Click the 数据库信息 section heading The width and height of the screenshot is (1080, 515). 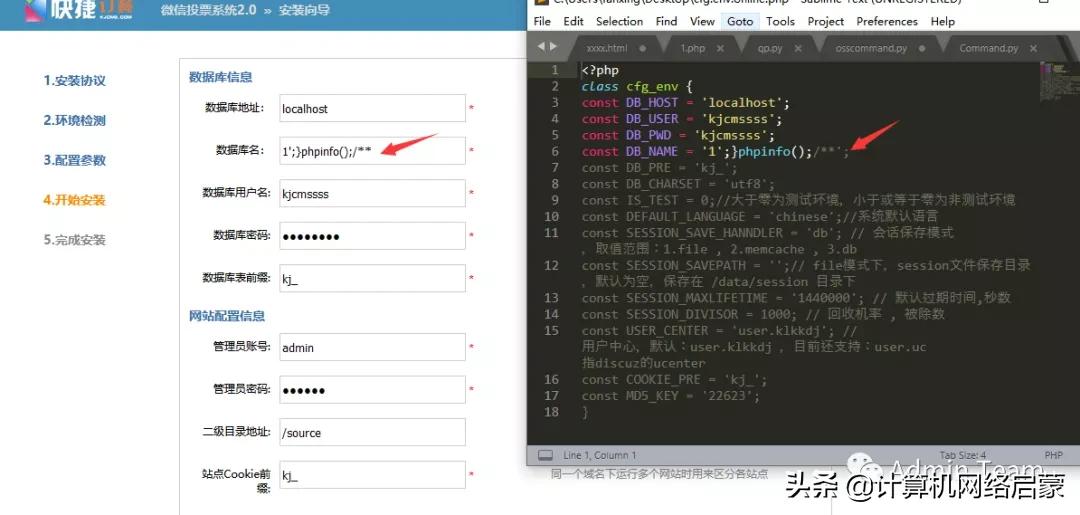point(220,77)
